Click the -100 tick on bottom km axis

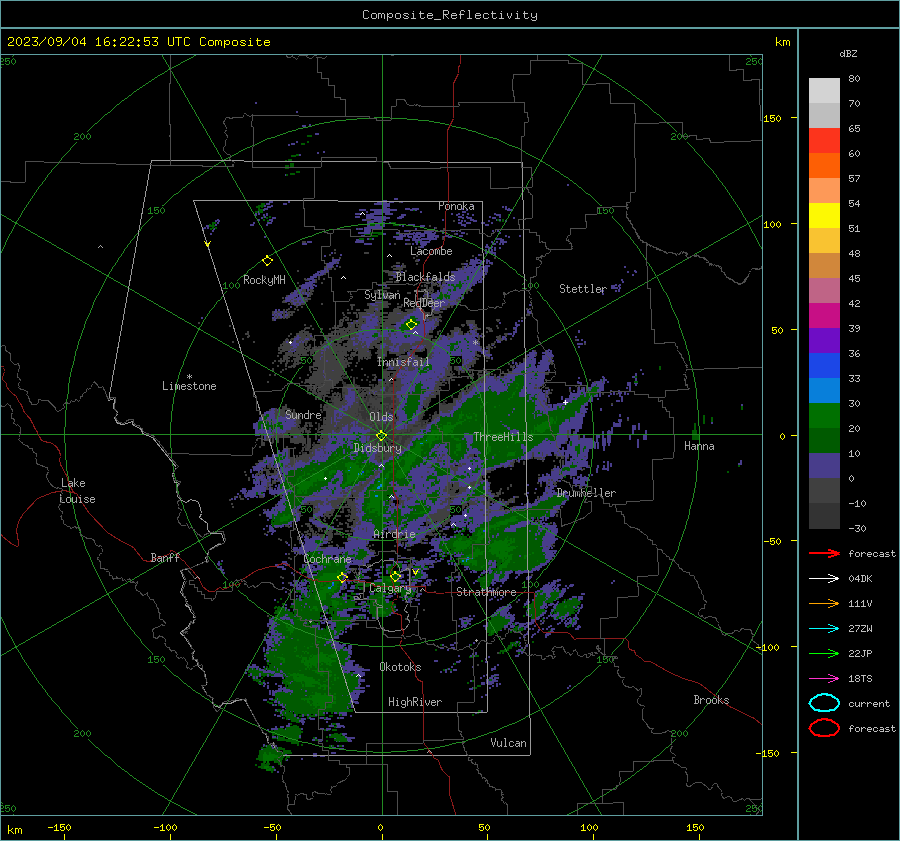165,828
